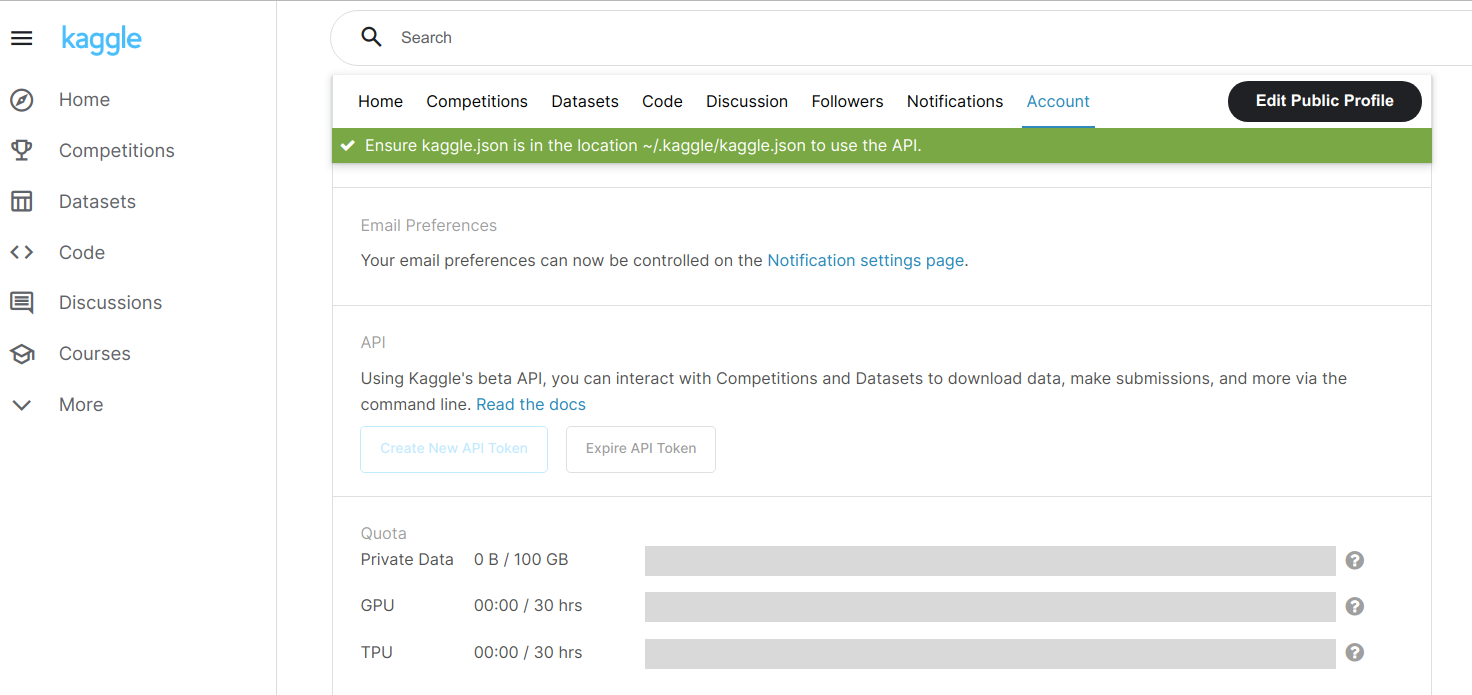Open Competitions via the trophy icon
This screenshot has width=1472, height=695.
click(x=22, y=150)
